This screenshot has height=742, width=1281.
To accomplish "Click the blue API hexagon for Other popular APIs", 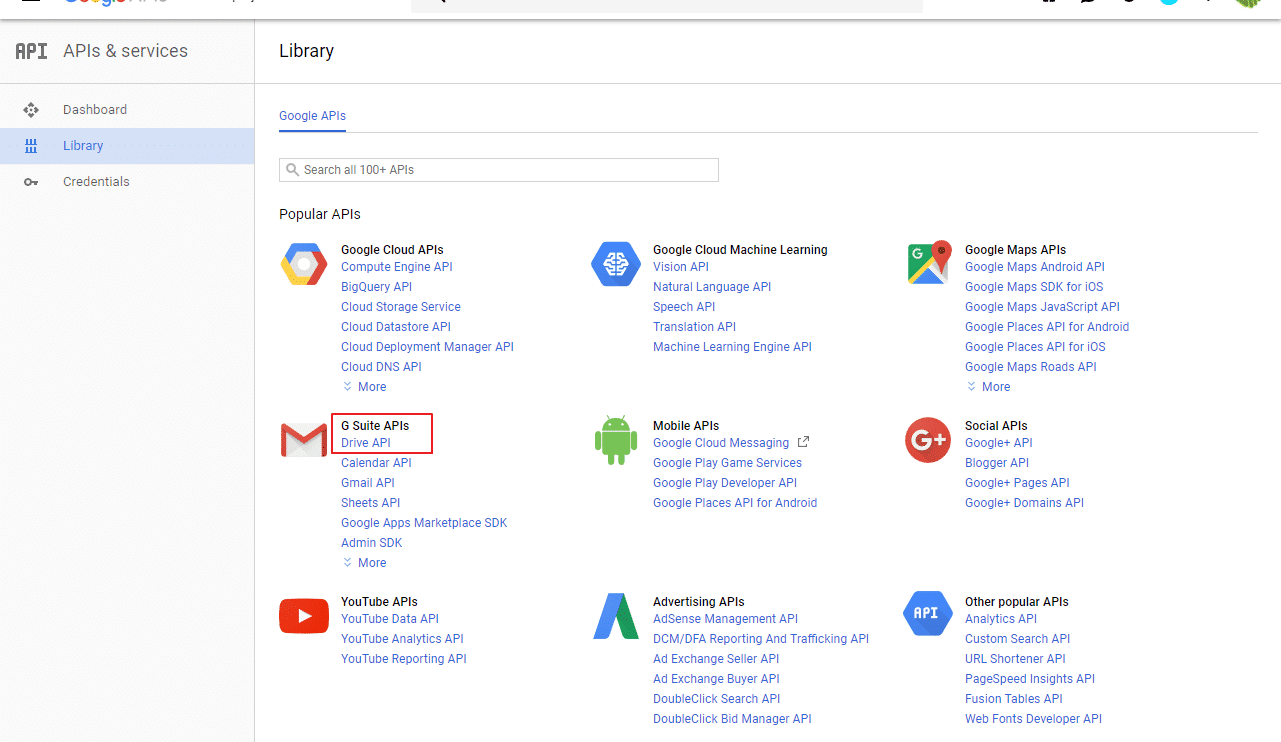I will (927, 613).
